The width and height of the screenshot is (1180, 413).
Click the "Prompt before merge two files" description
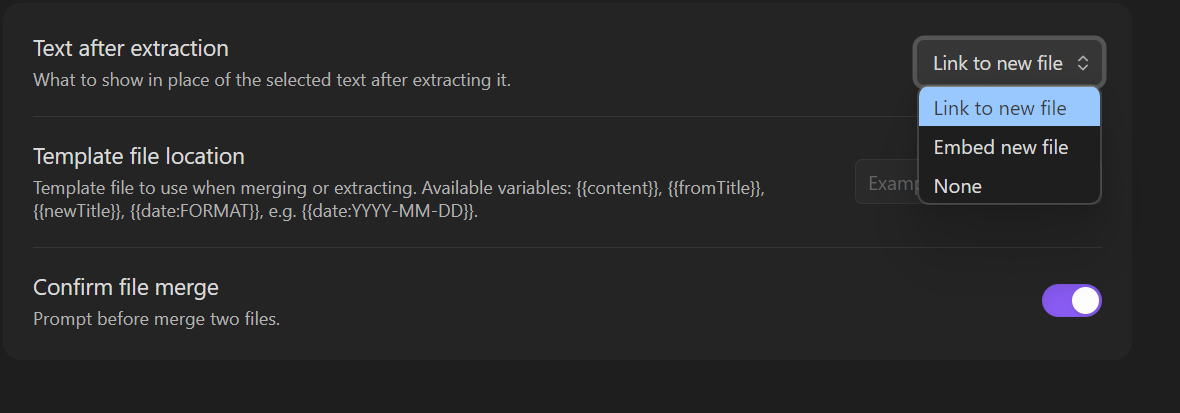coord(156,320)
